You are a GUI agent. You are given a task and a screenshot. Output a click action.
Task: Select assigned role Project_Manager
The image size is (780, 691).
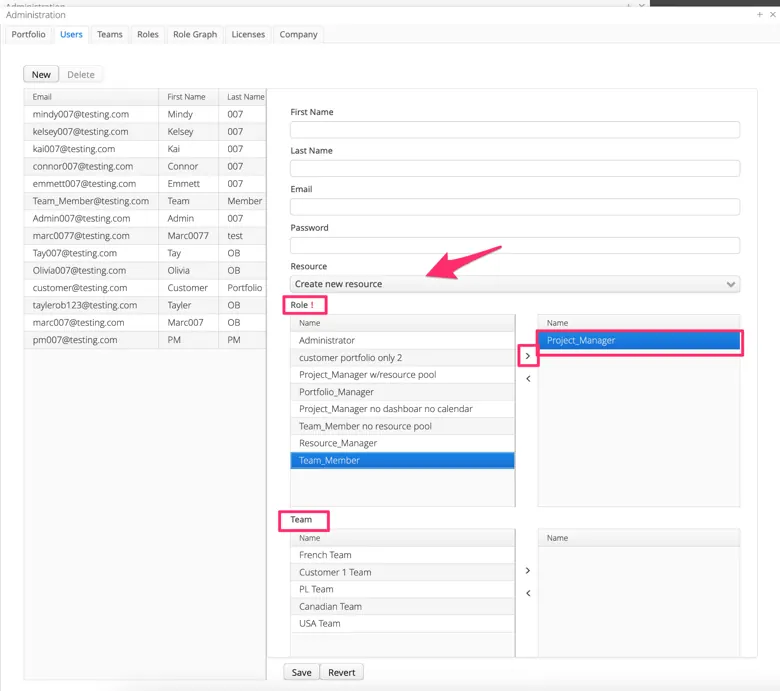tap(639, 340)
